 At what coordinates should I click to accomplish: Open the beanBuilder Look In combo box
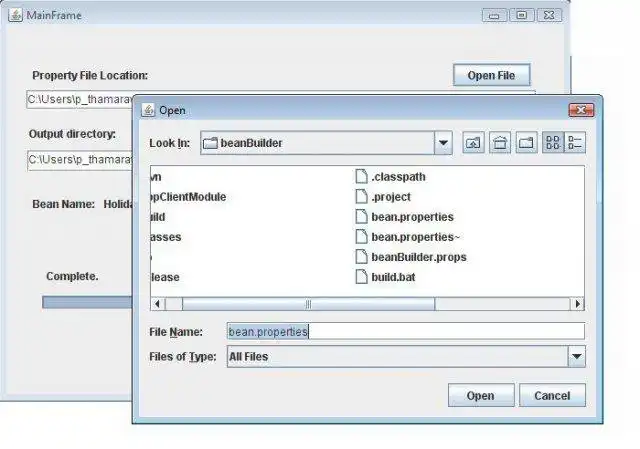tap(326, 143)
